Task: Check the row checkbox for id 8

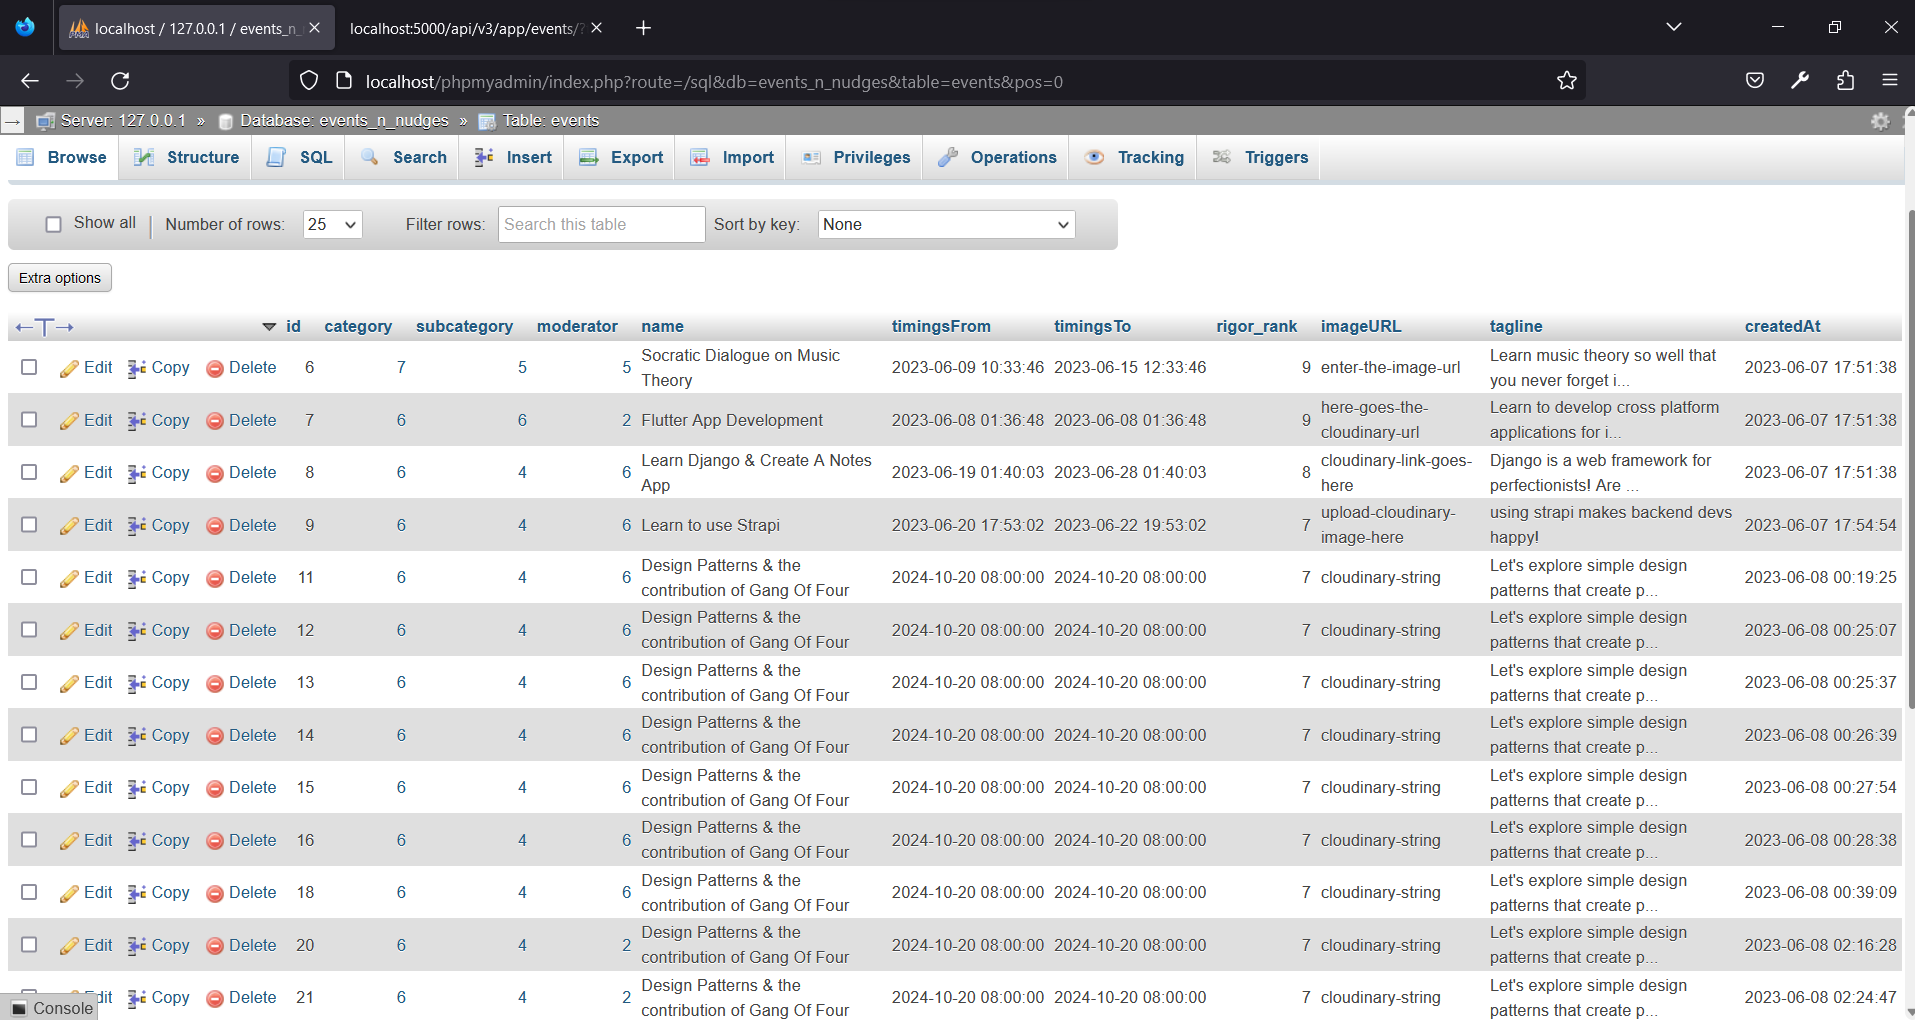Action: click(x=29, y=472)
